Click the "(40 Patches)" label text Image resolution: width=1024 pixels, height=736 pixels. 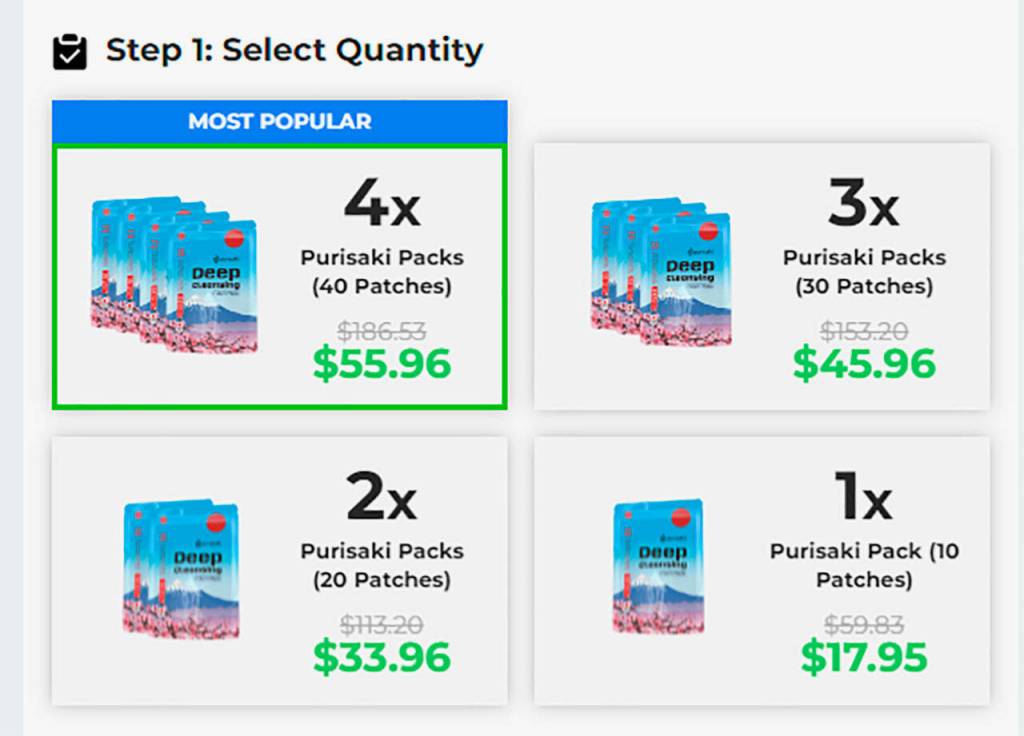pyautogui.click(x=382, y=287)
